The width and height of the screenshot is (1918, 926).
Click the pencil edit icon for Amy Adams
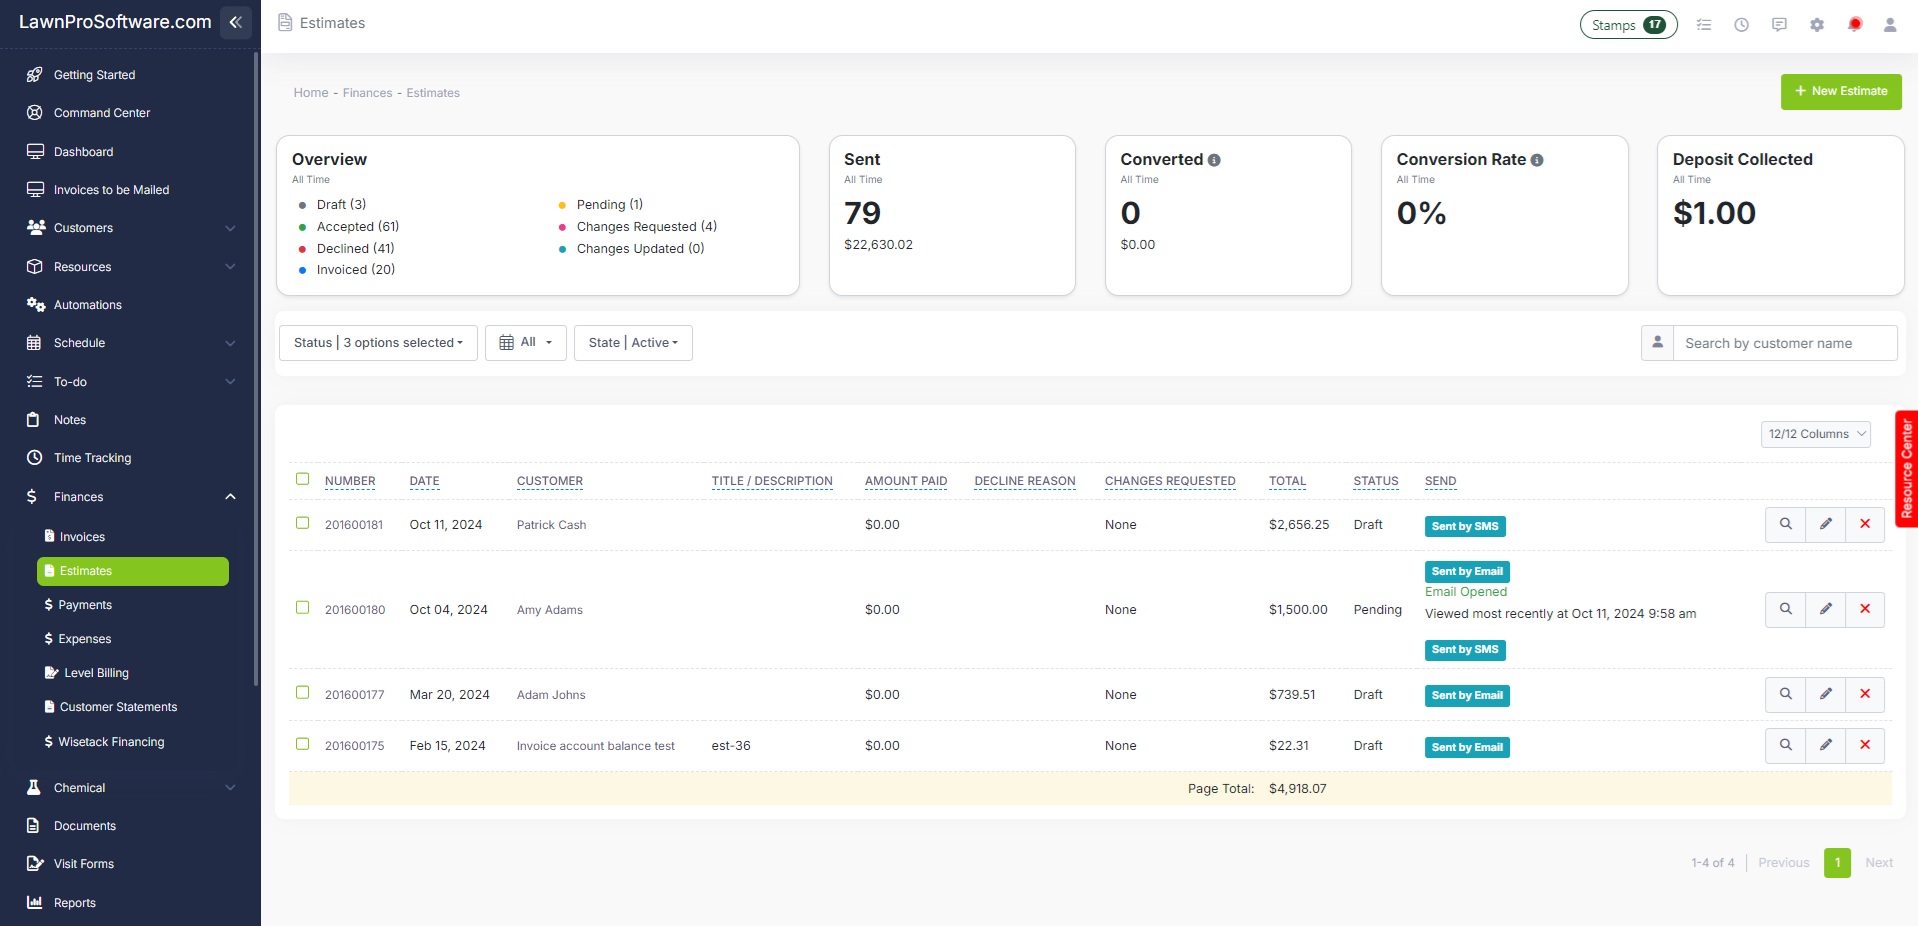[x=1825, y=609]
